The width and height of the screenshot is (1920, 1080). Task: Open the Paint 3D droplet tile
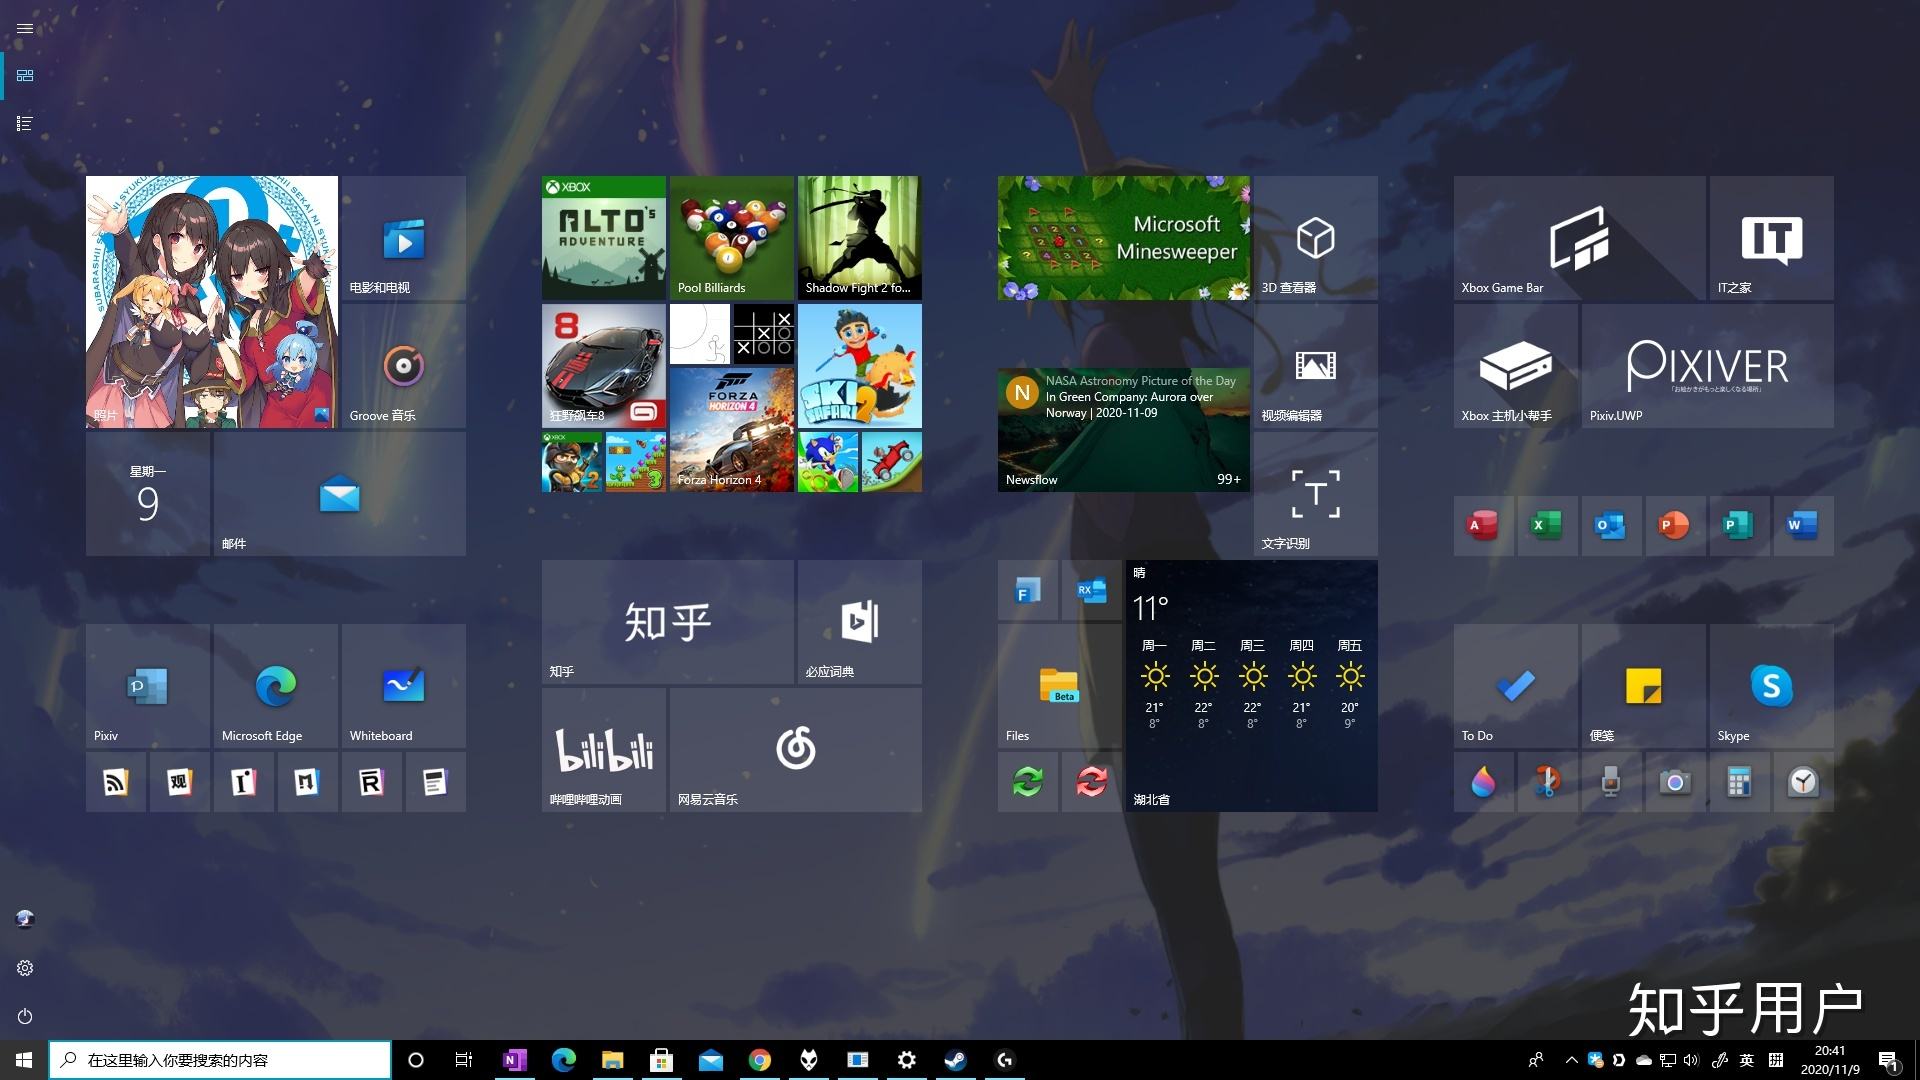(x=1483, y=782)
